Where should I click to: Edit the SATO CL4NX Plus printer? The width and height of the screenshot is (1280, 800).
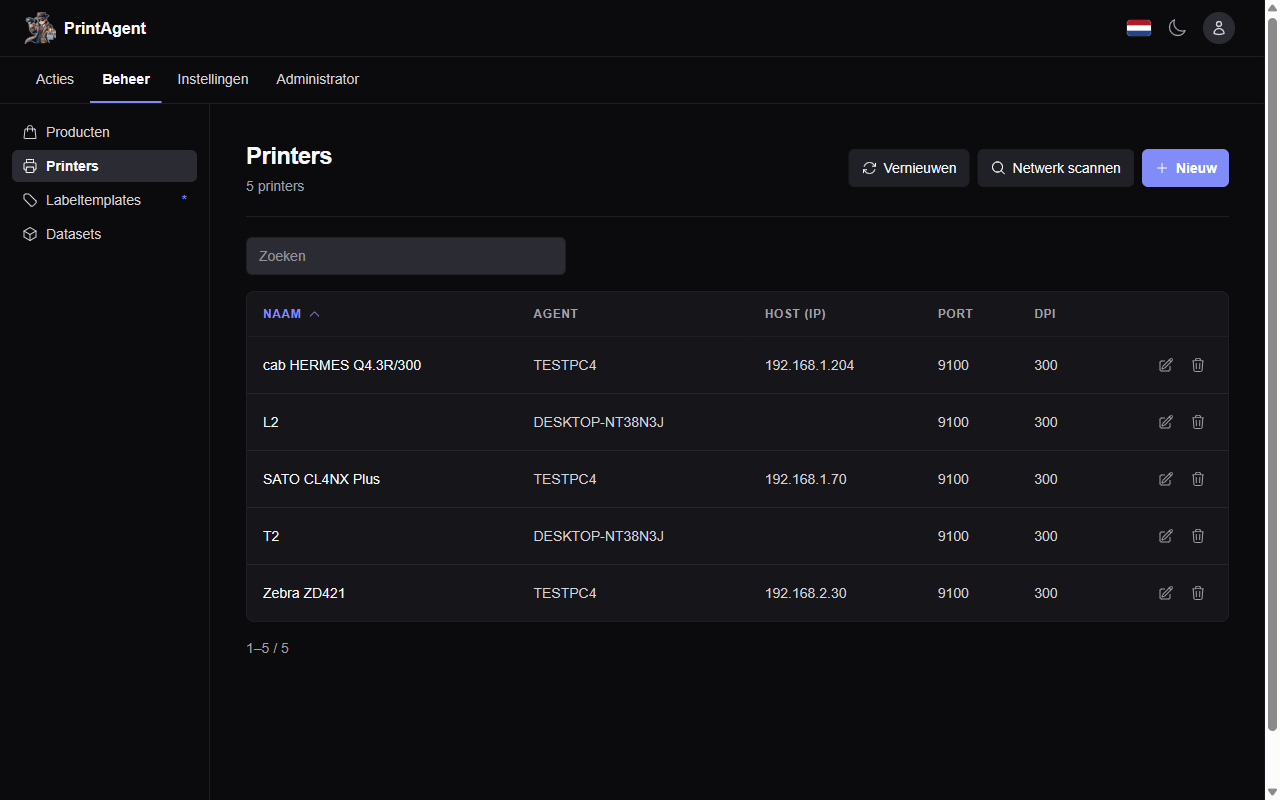click(1165, 479)
